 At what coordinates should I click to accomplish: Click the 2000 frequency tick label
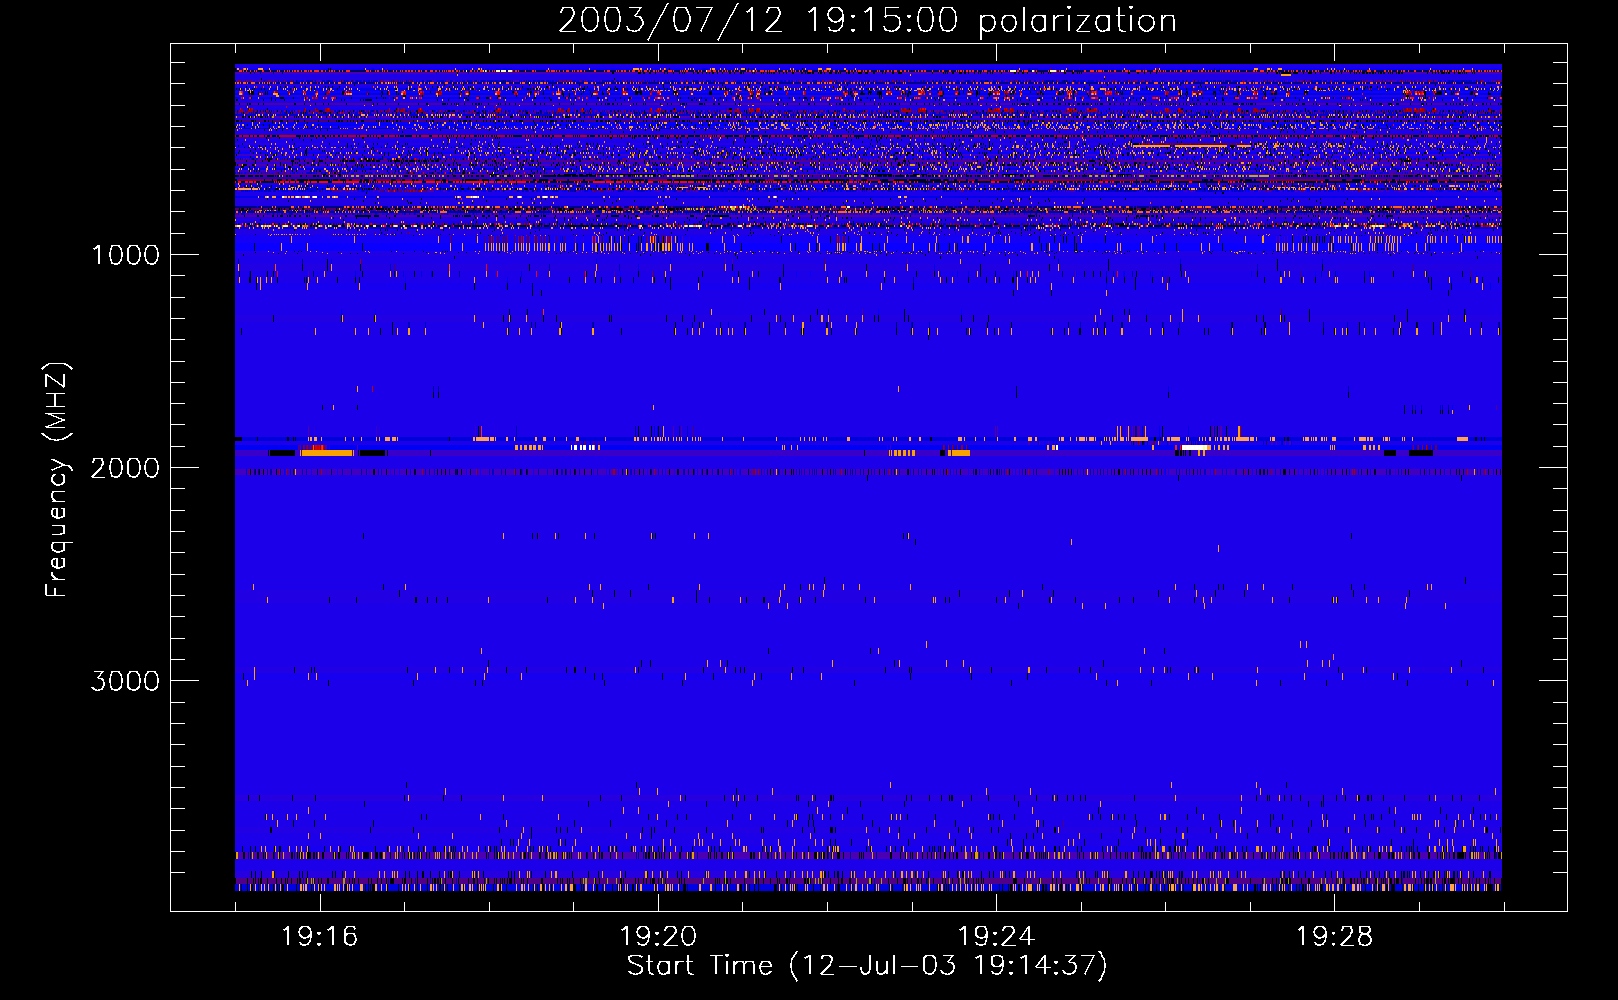125,468
